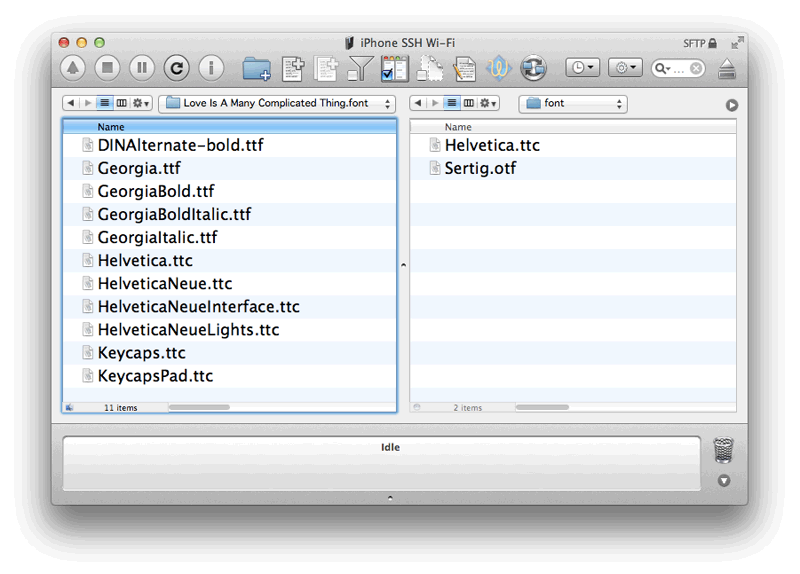This screenshot has width=800, height=574.
Task: Select Sertig.otf in the right pane
Action: tap(480, 168)
